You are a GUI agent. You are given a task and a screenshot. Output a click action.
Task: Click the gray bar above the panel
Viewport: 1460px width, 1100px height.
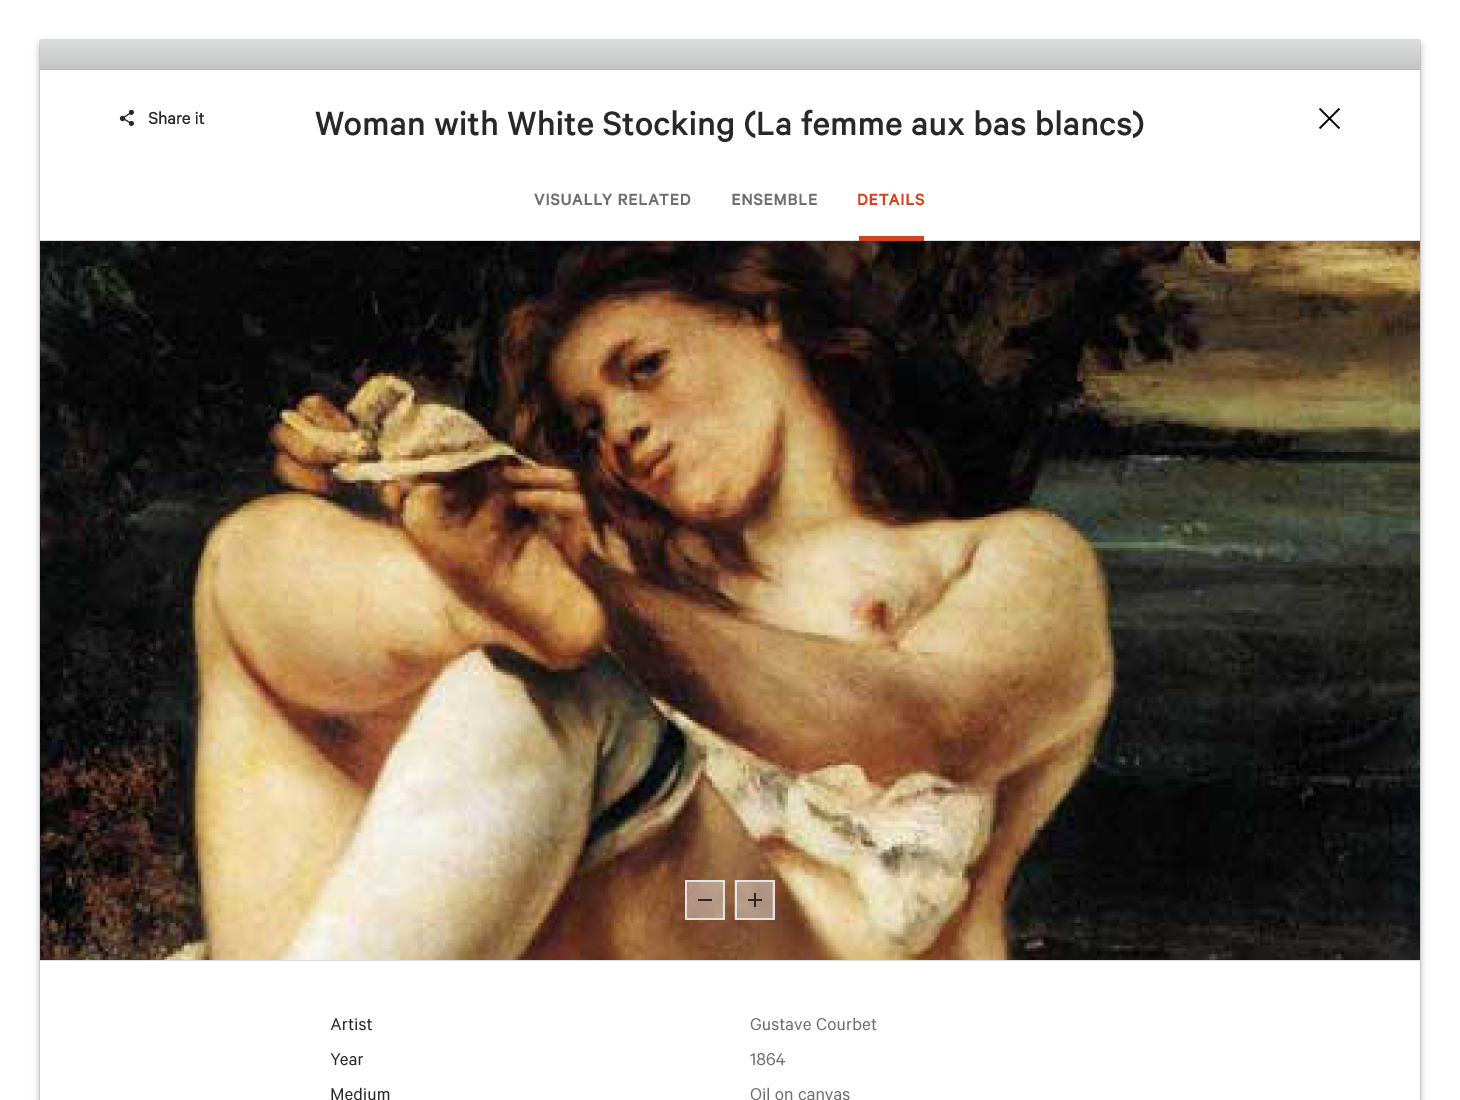(730, 55)
